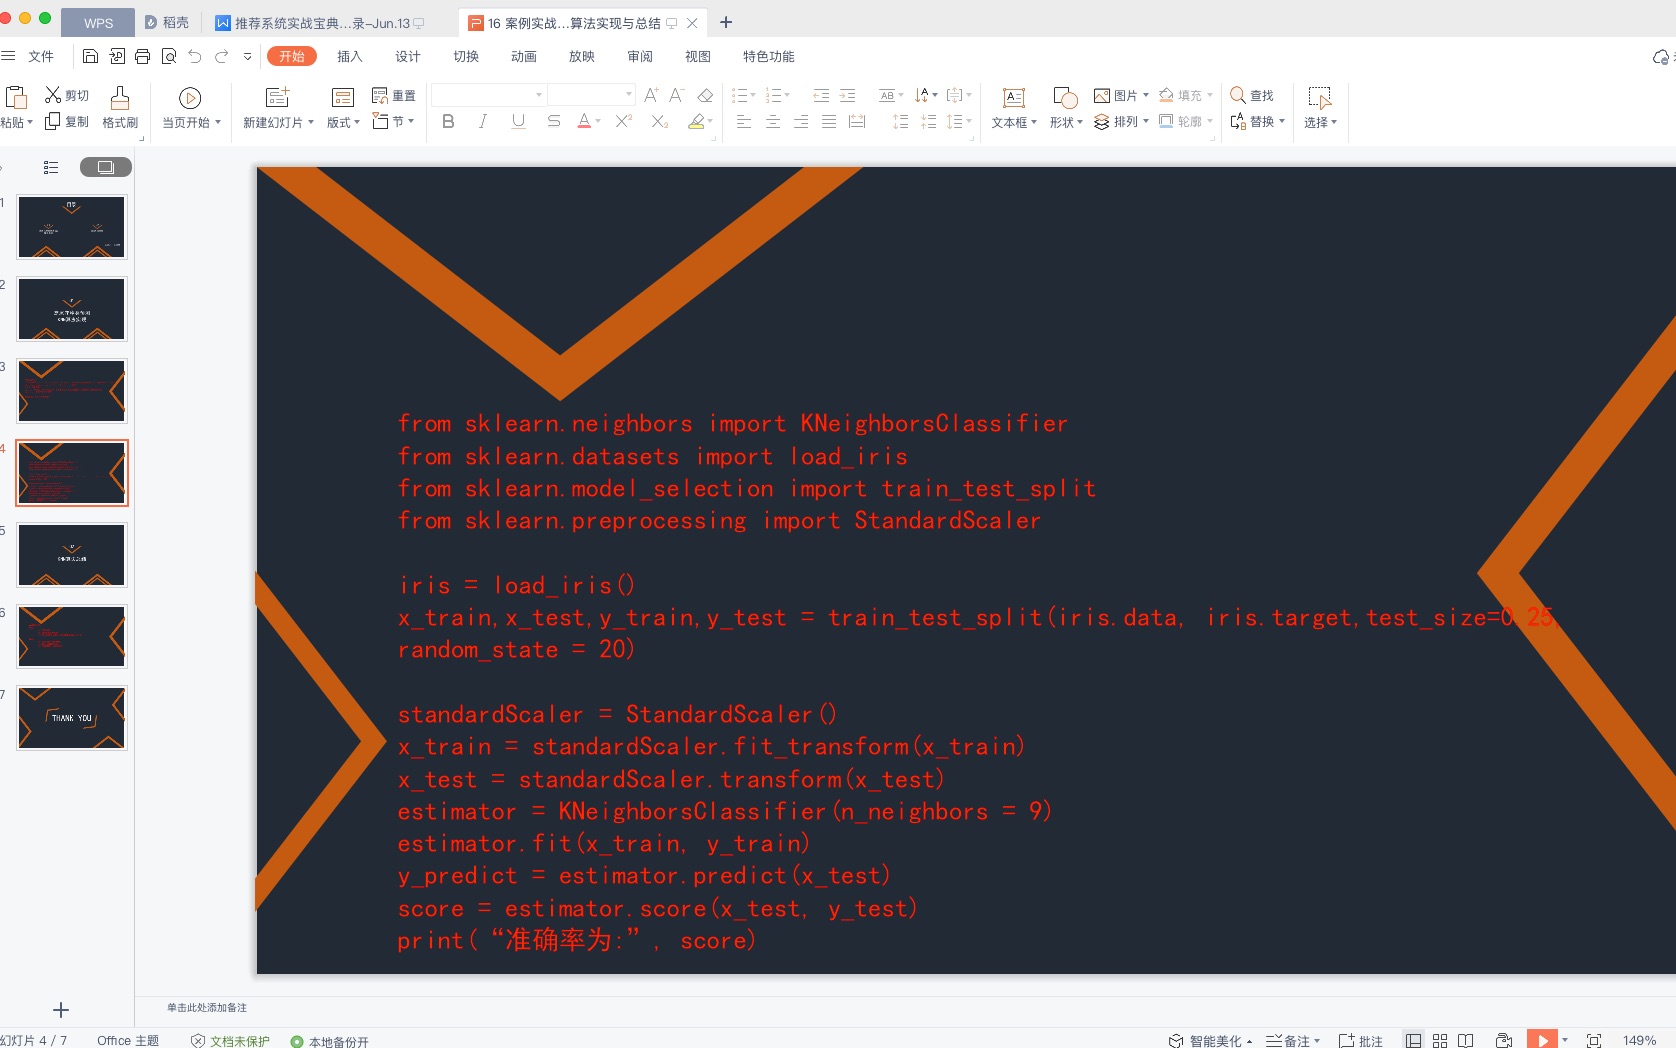The width and height of the screenshot is (1676, 1048).
Task: Open the font size combo box
Action: point(592,95)
